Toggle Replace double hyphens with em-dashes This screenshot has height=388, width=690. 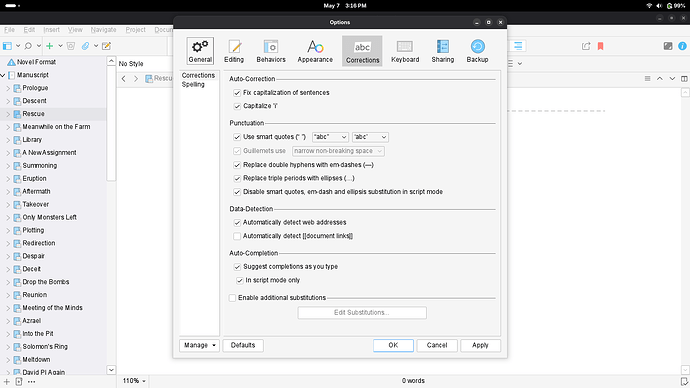[x=237, y=165]
